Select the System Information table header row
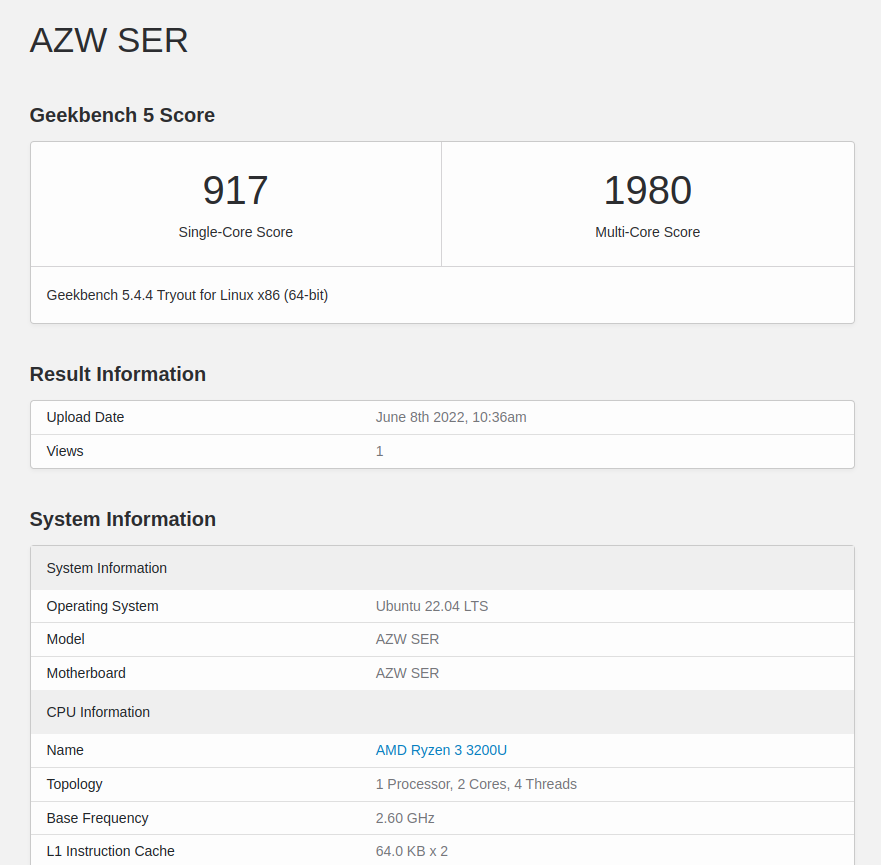Image resolution: width=881 pixels, height=865 pixels. (442, 568)
